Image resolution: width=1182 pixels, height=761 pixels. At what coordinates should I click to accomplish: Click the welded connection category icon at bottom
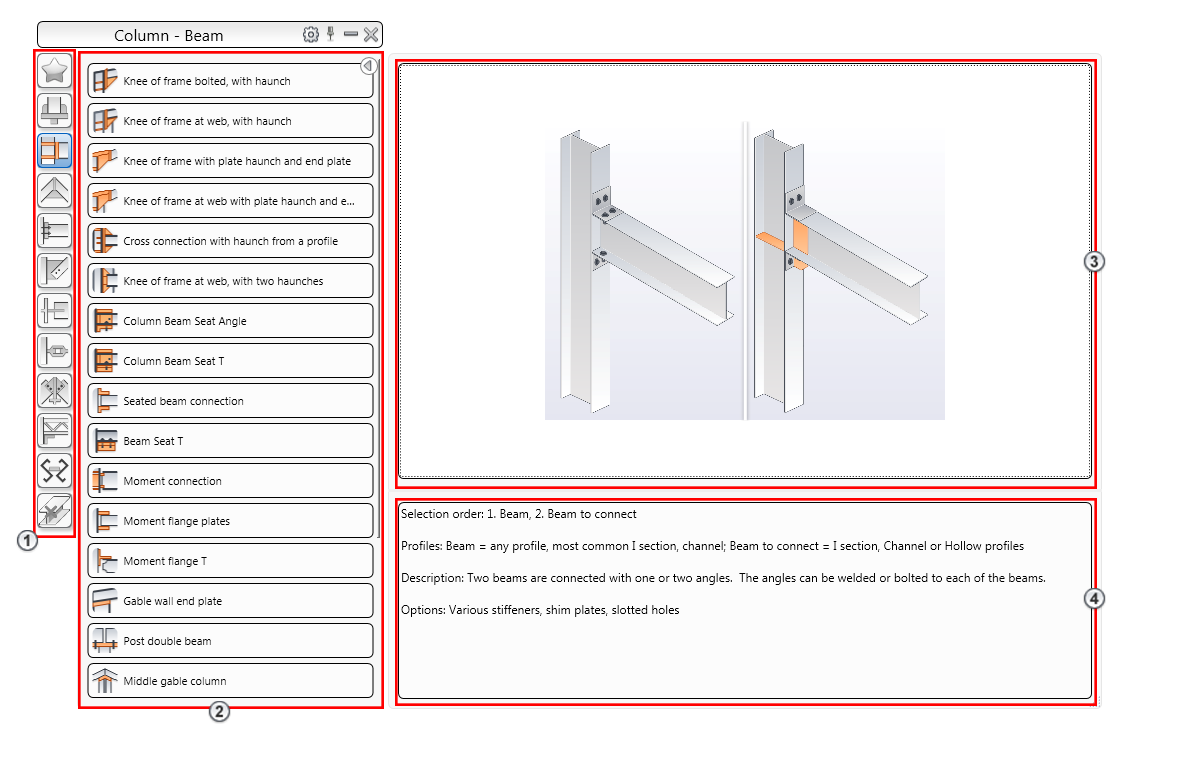pos(55,511)
